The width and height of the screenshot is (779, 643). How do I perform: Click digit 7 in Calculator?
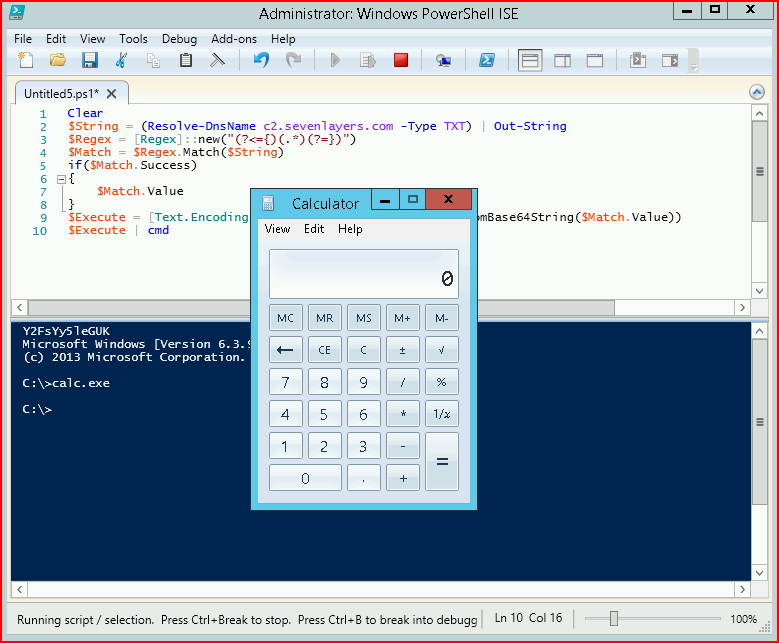286,382
